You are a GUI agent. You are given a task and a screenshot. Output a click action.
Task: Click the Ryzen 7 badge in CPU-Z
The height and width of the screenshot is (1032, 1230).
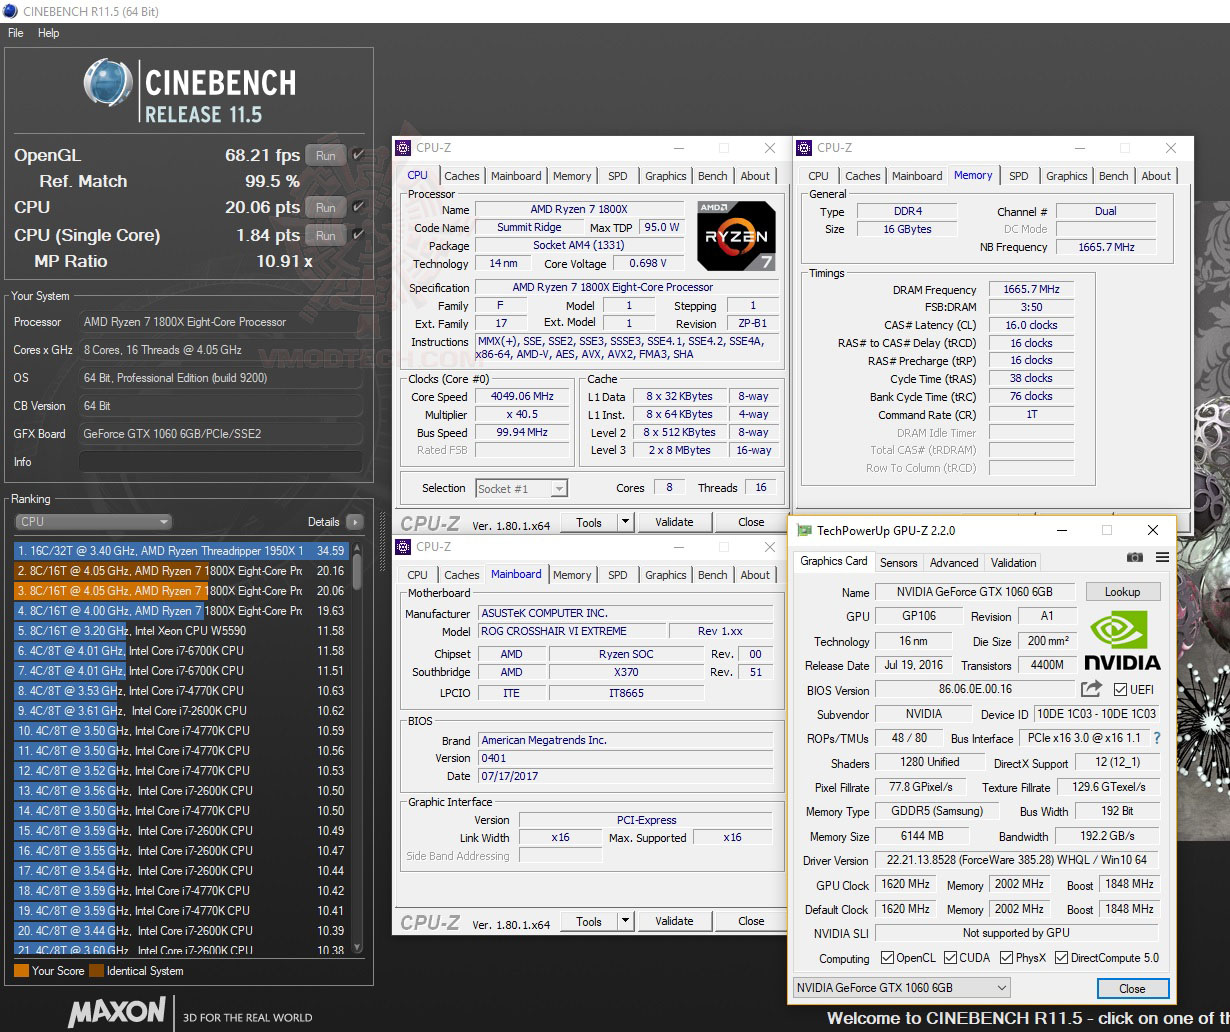click(737, 237)
